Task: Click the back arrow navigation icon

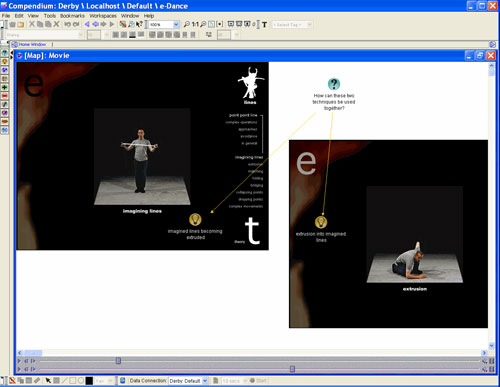Action: tap(87, 24)
